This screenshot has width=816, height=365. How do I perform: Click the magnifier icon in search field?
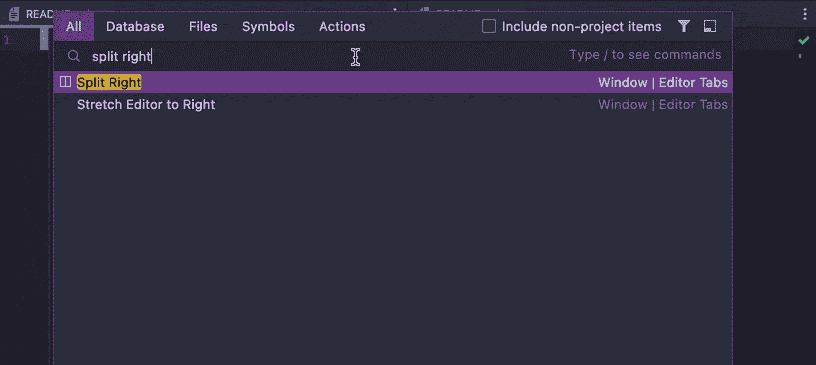click(x=74, y=56)
